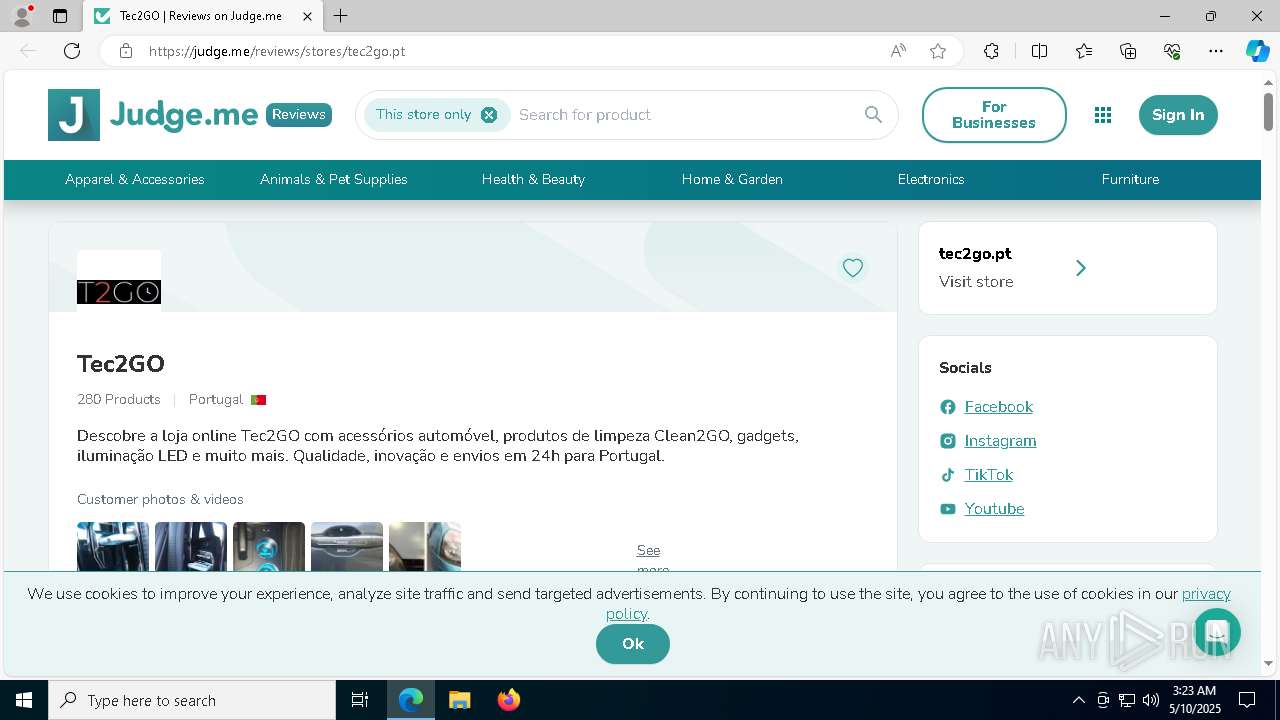This screenshot has width=1280, height=720.
Task: Open Apparel & Accessories category
Action: (x=135, y=180)
